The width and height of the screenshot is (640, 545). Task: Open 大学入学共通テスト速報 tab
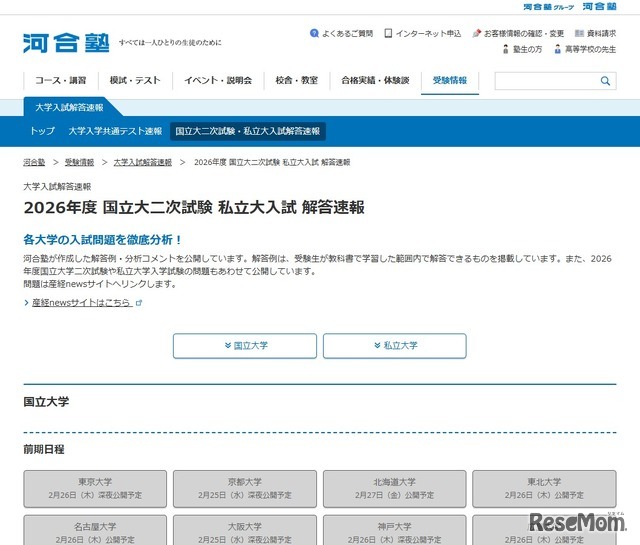[x=115, y=131]
